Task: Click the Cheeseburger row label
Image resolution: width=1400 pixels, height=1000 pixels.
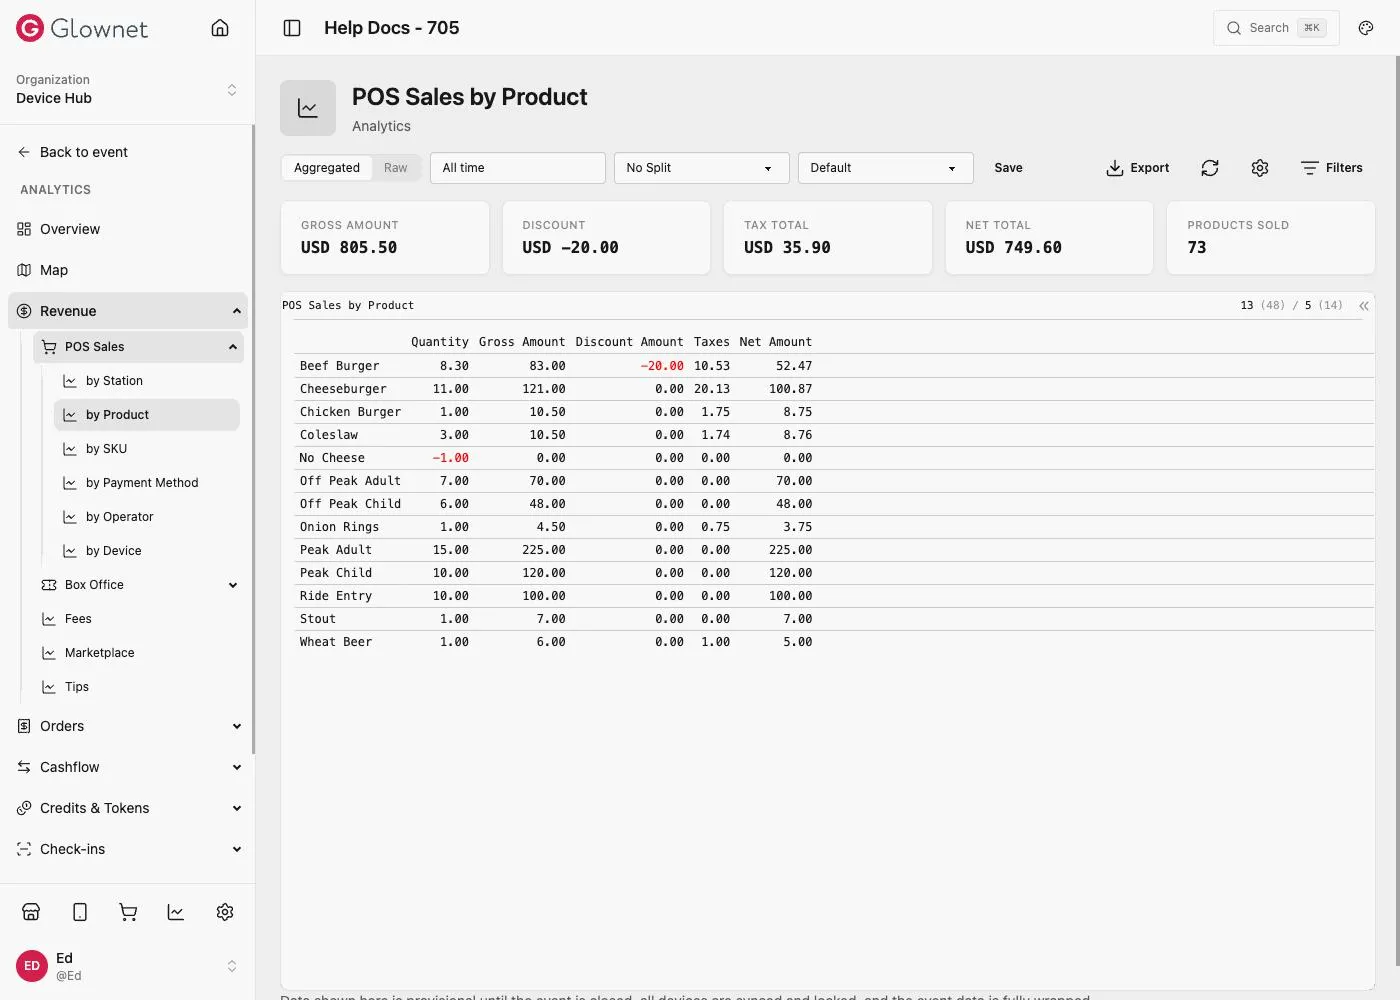Action: coord(343,389)
